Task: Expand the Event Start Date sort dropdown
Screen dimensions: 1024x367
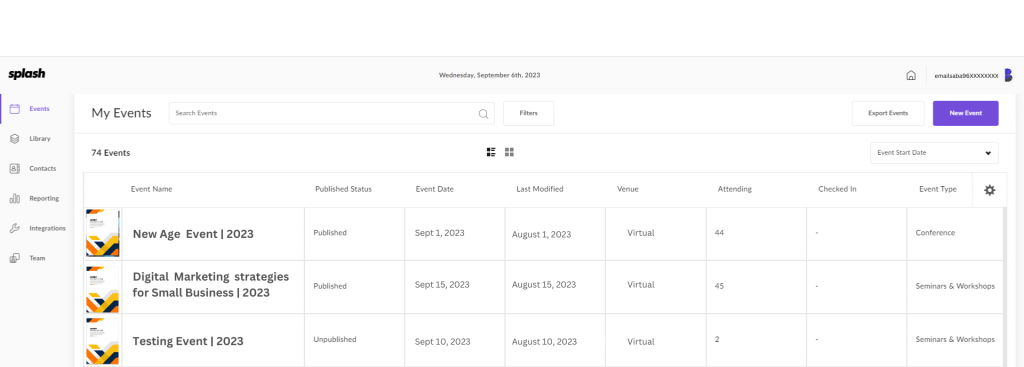Action: (934, 153)
